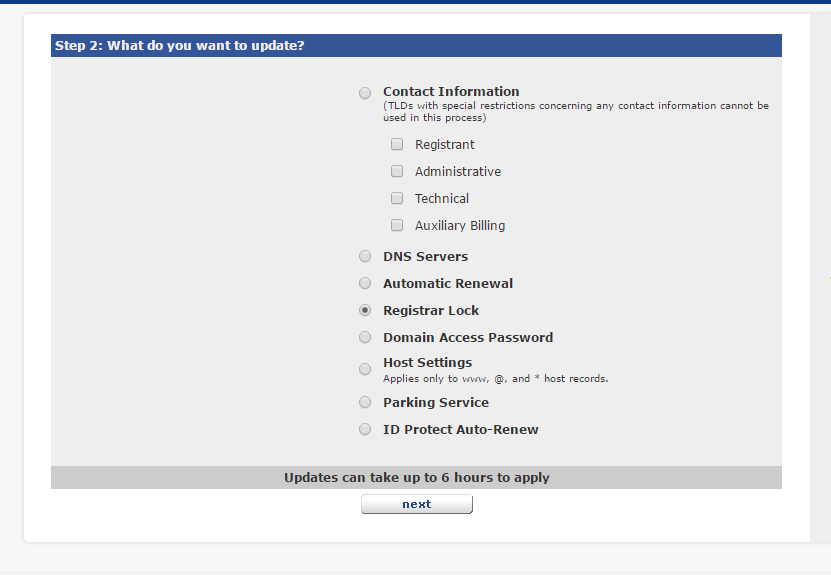
Task: Click the Parking Service label
Action: click(436, 403)
